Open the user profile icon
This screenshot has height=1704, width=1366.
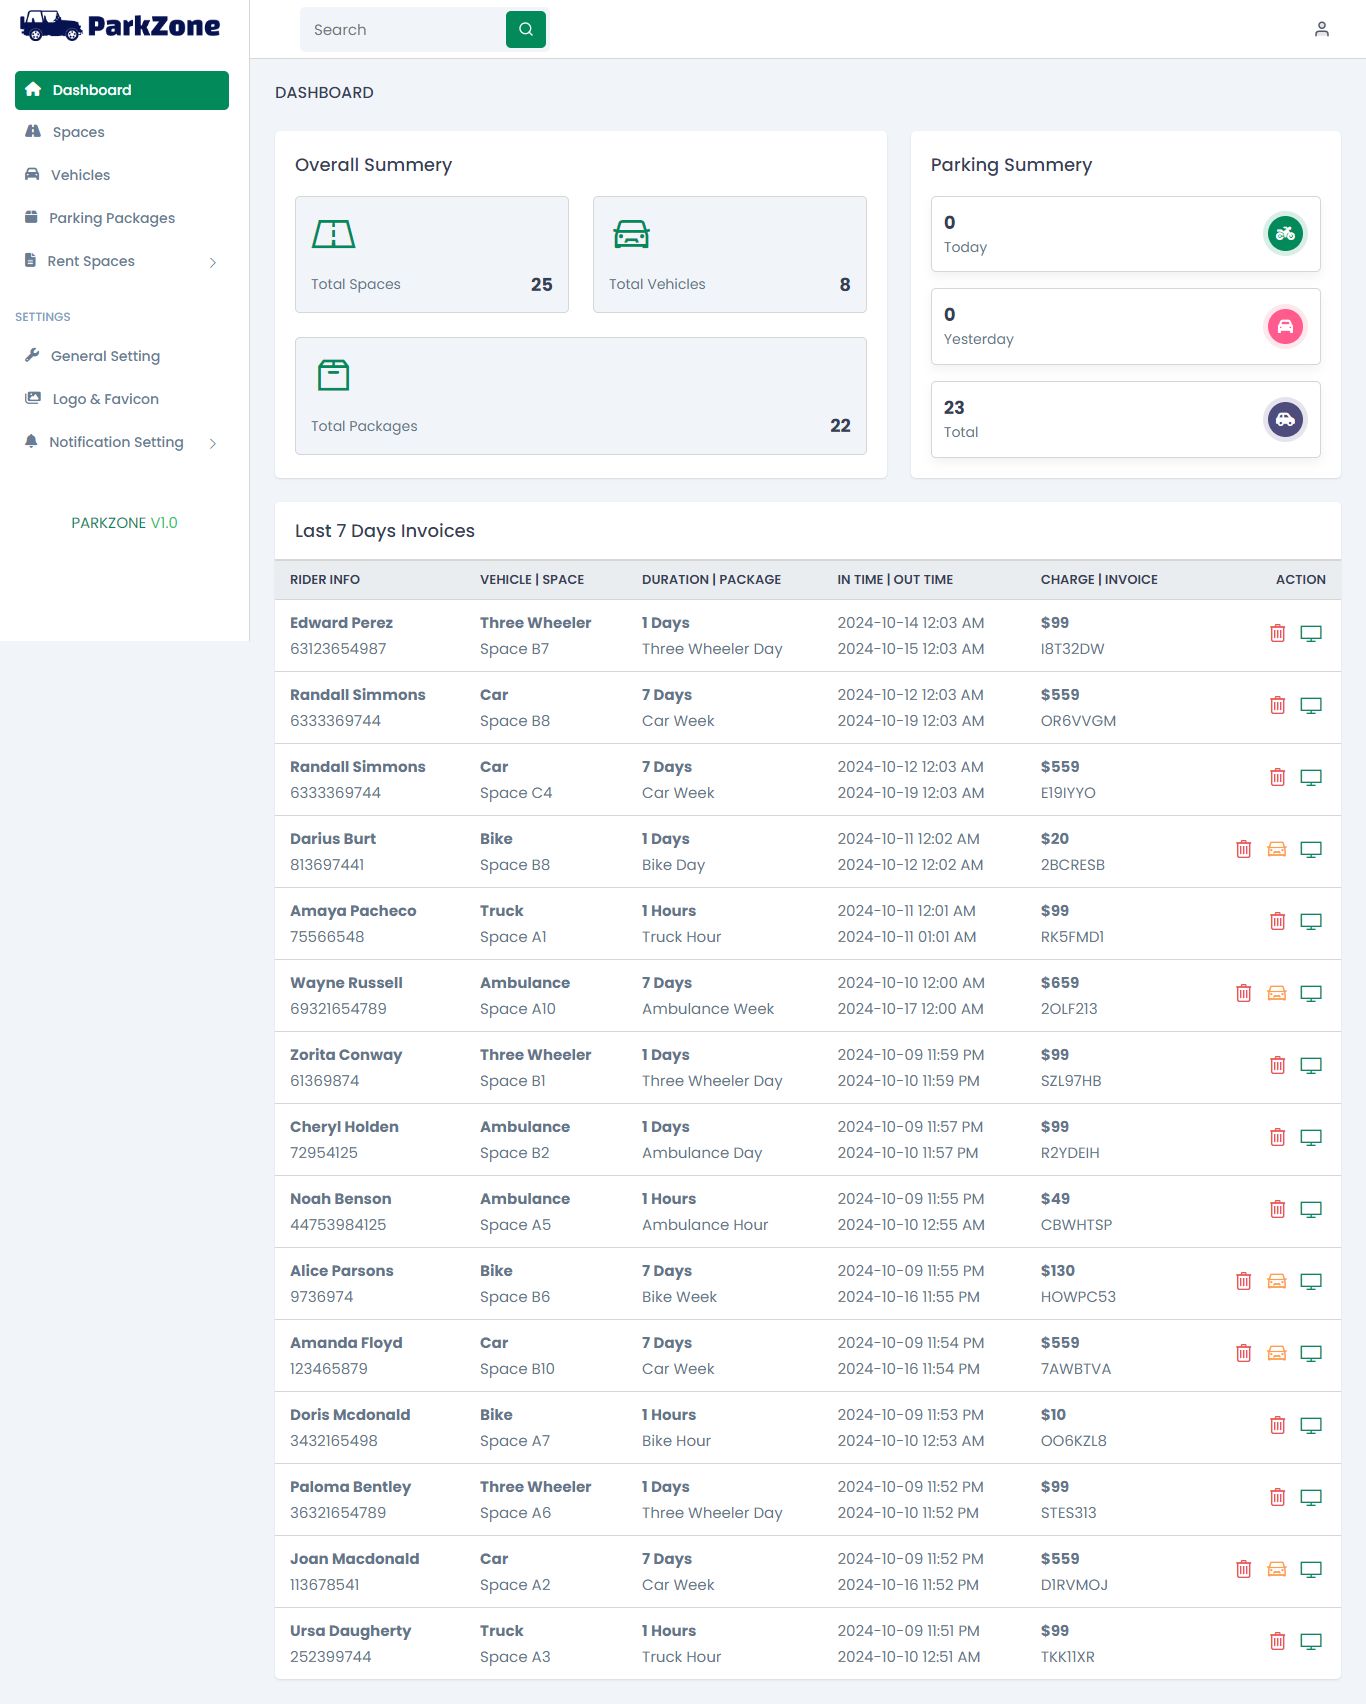tap(1321, 30)
